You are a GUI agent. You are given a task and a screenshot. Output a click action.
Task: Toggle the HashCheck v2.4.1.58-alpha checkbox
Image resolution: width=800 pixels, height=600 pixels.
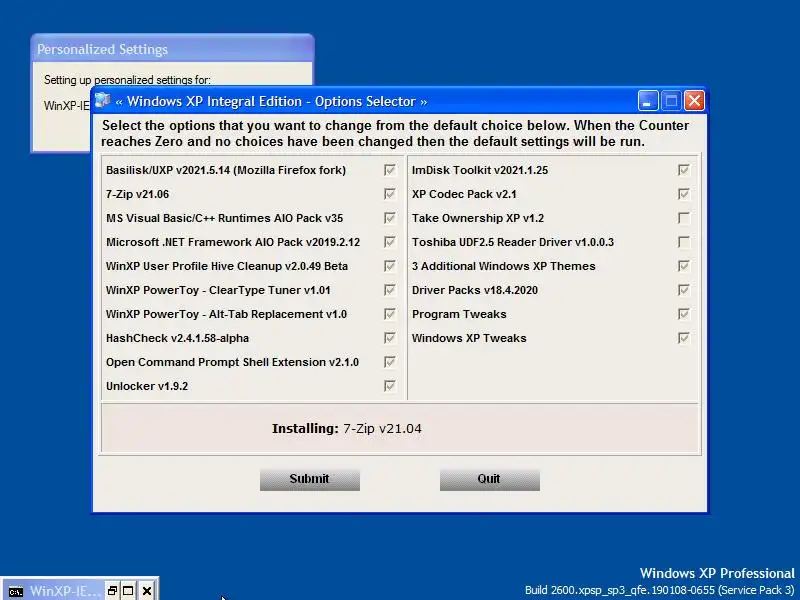[390, 338]
